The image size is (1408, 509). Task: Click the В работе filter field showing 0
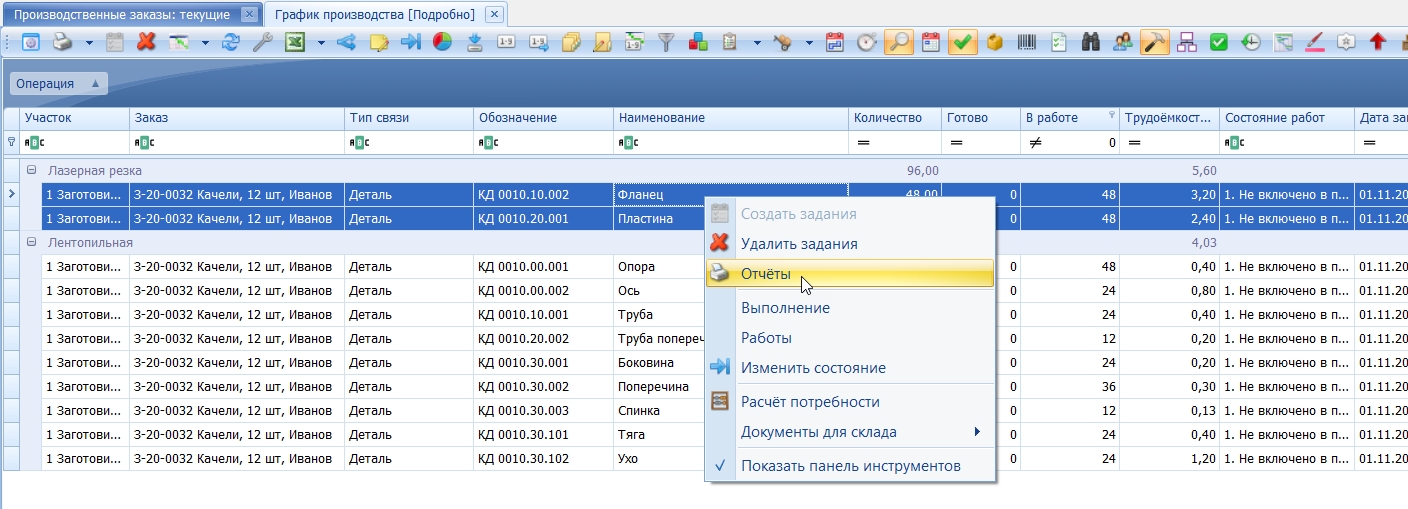click(1070, 142)
